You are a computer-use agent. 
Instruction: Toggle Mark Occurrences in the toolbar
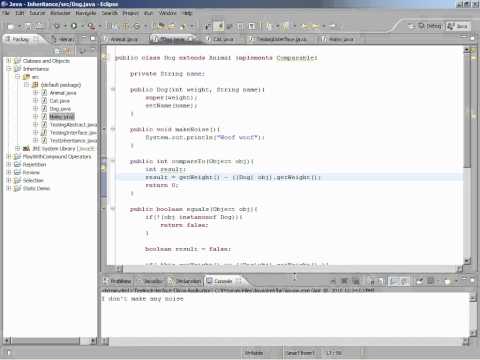[219, 26]
